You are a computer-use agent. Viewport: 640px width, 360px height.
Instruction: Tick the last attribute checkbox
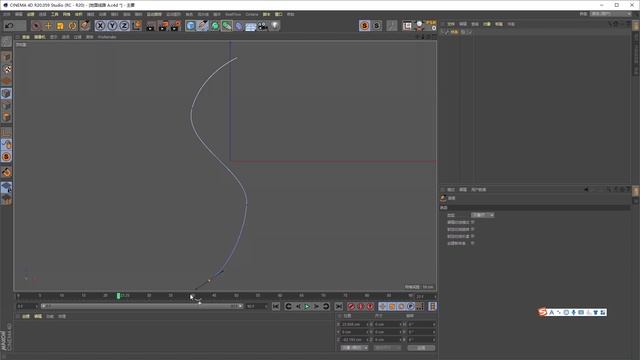[473, 243]
